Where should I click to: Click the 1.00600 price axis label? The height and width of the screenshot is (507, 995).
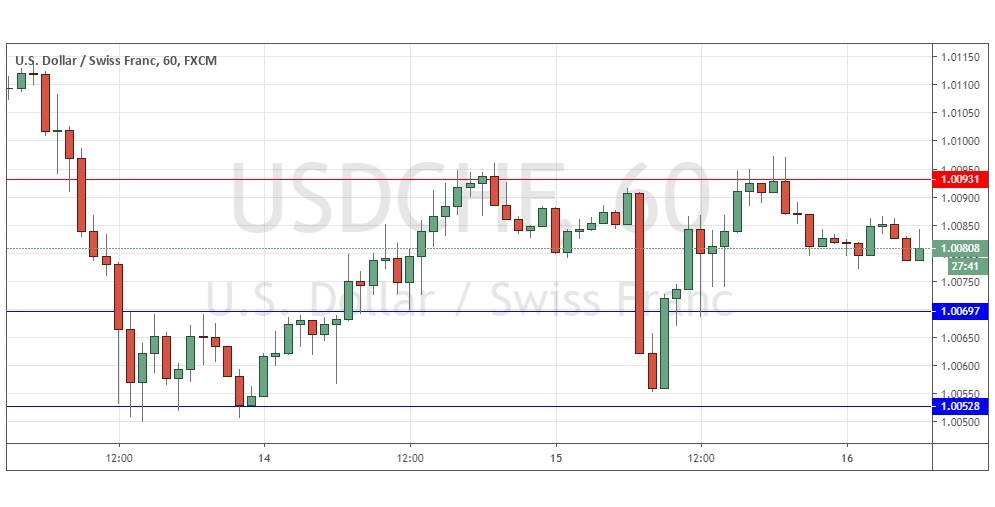point(959,366)
